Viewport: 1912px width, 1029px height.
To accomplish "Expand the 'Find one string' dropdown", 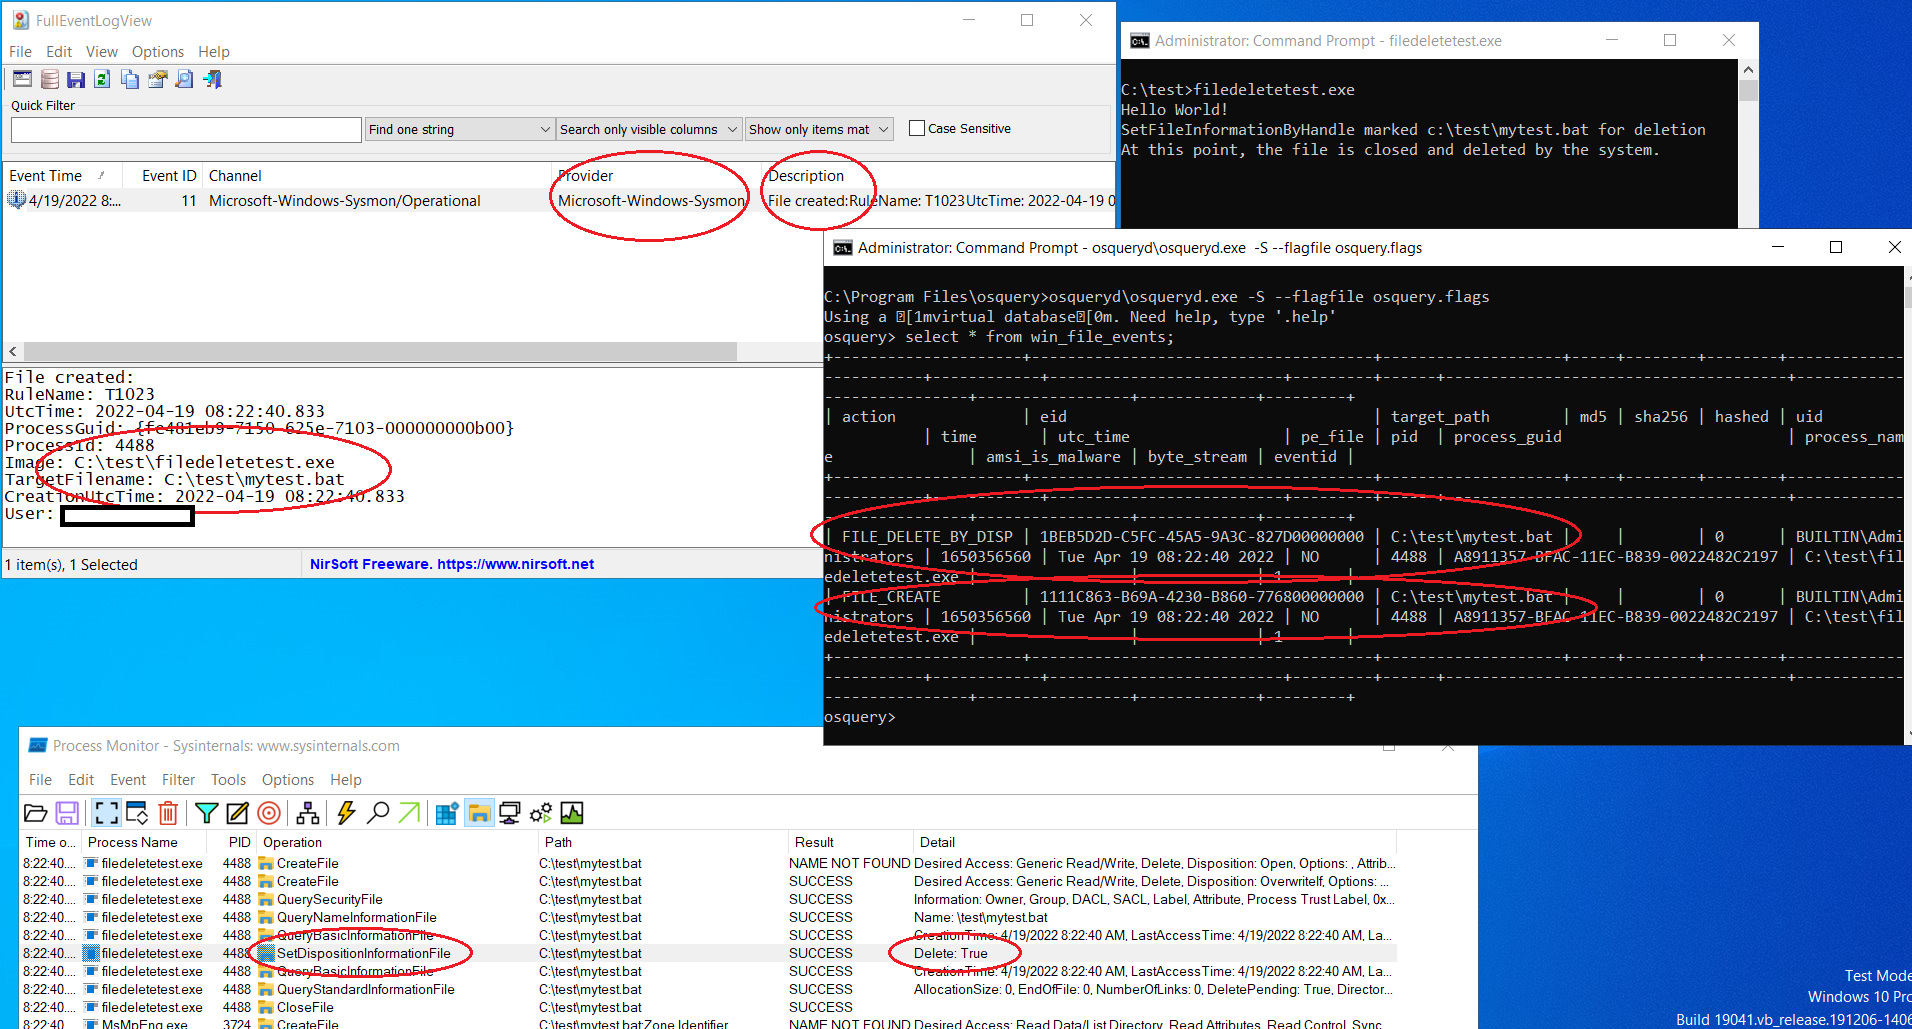I will [x=545, y=129].
